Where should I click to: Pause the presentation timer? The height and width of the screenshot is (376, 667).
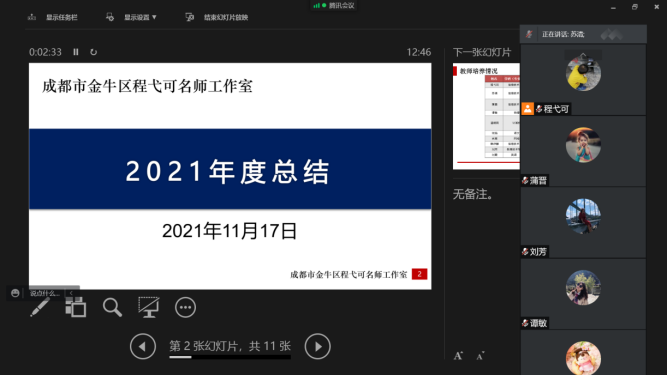coord(76,52)
